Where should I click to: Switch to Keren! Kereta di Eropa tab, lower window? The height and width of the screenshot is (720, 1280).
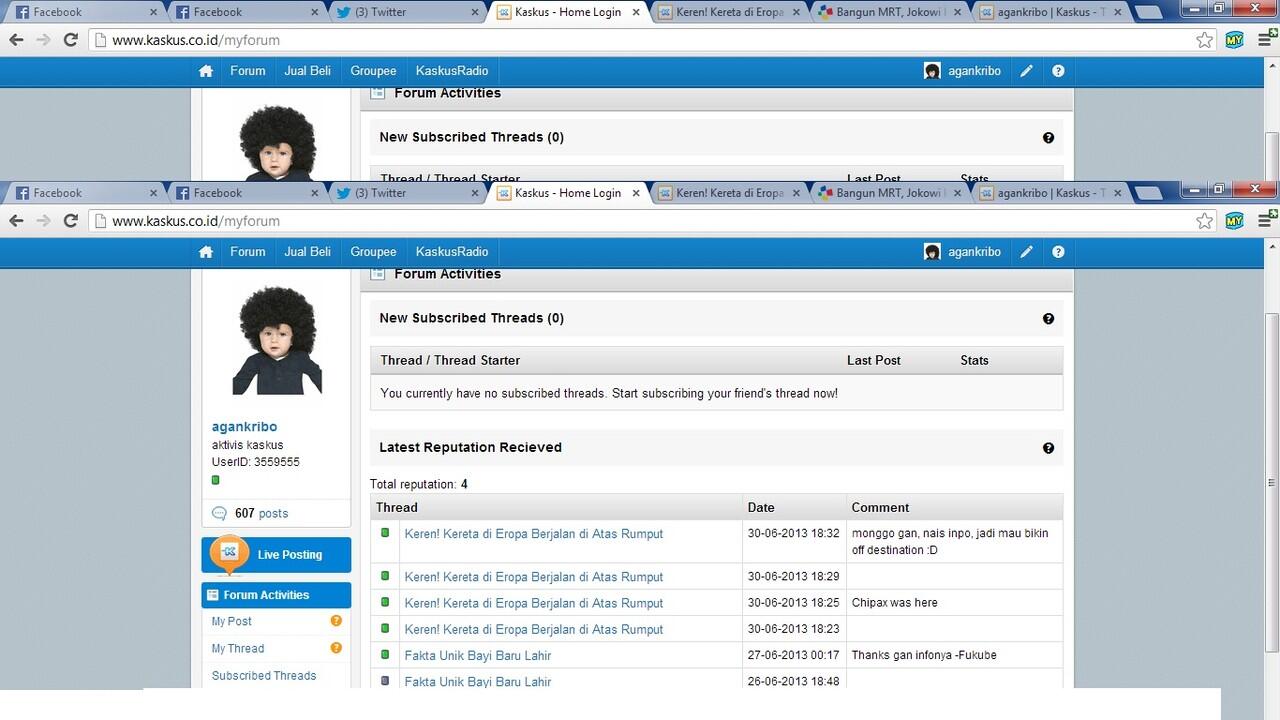pyautogui.click(x=727, y=193)
